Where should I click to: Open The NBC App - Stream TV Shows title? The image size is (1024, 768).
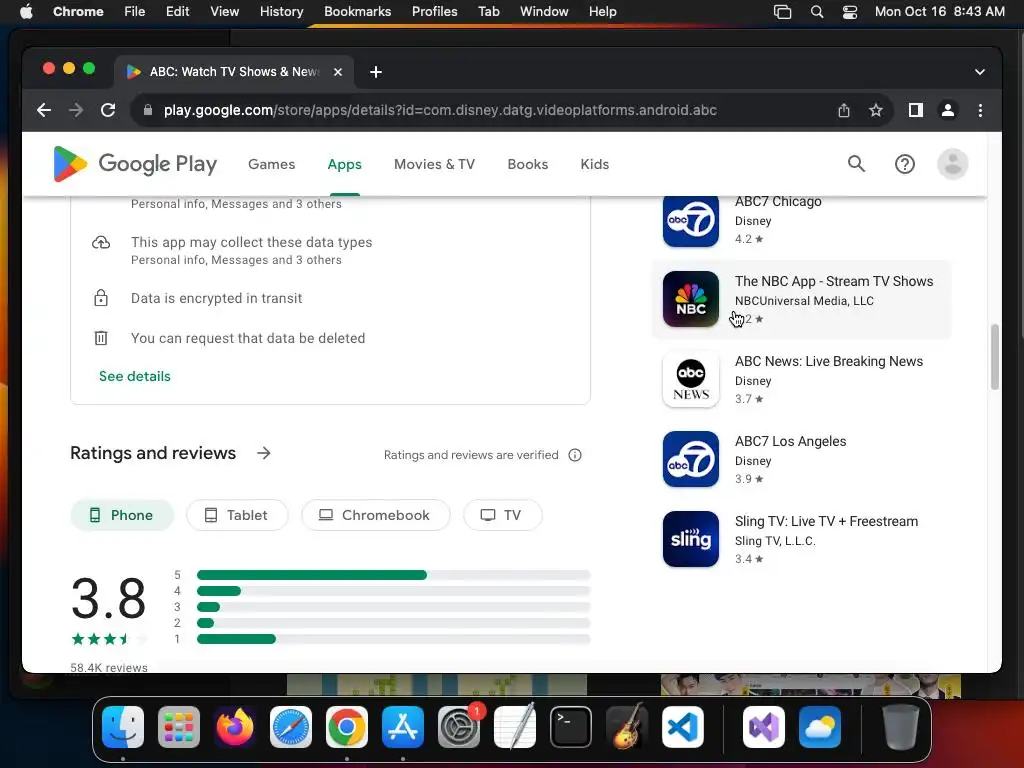click(834, 281)
